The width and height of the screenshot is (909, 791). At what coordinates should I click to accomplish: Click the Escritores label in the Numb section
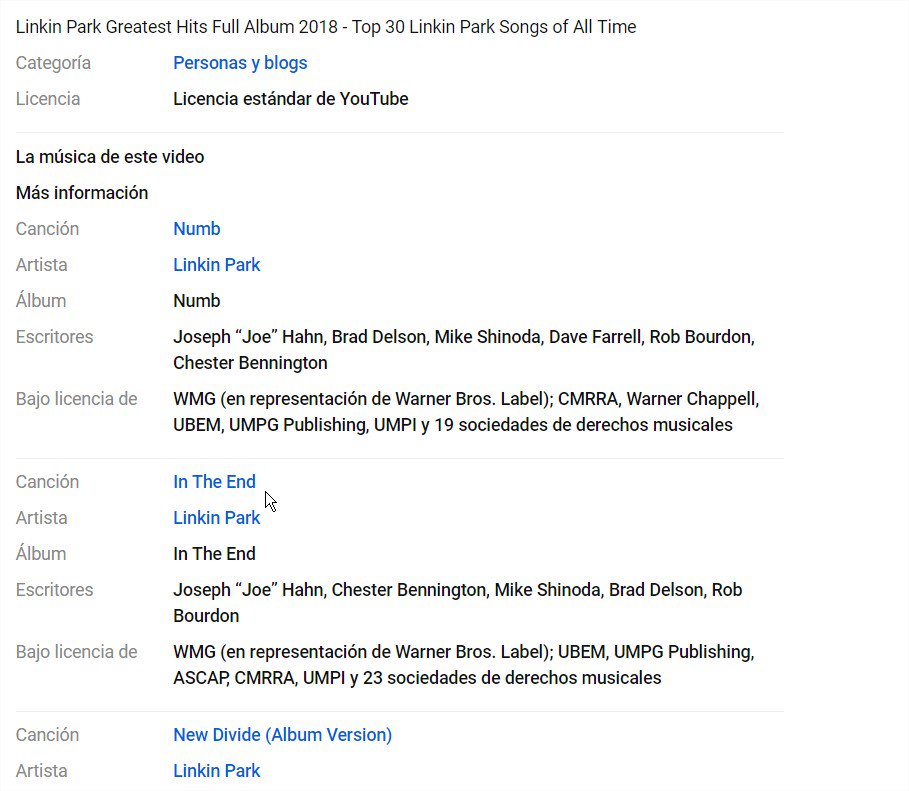54,336
